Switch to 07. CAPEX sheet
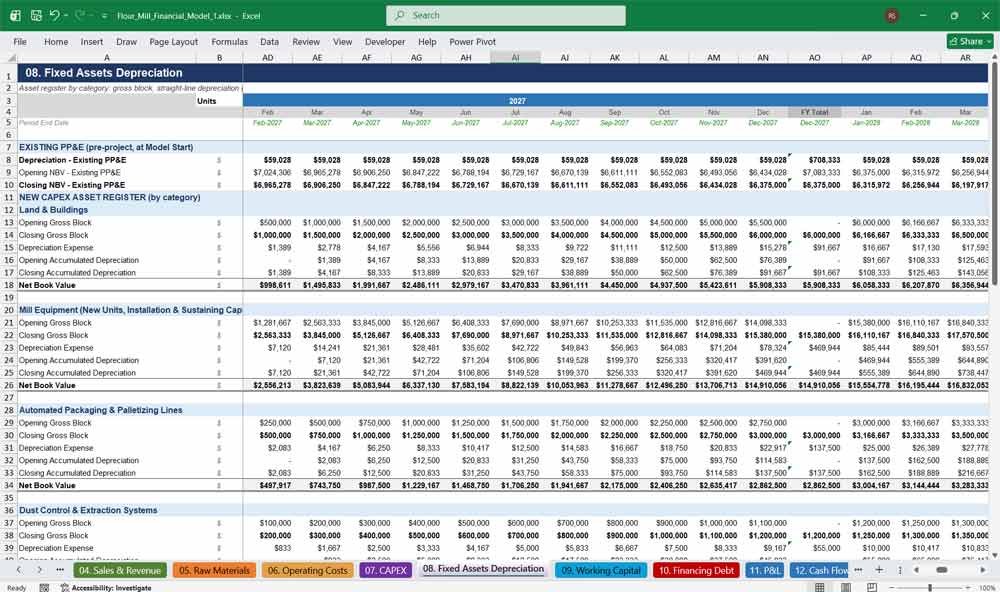1000x592 pixels. 386,570
